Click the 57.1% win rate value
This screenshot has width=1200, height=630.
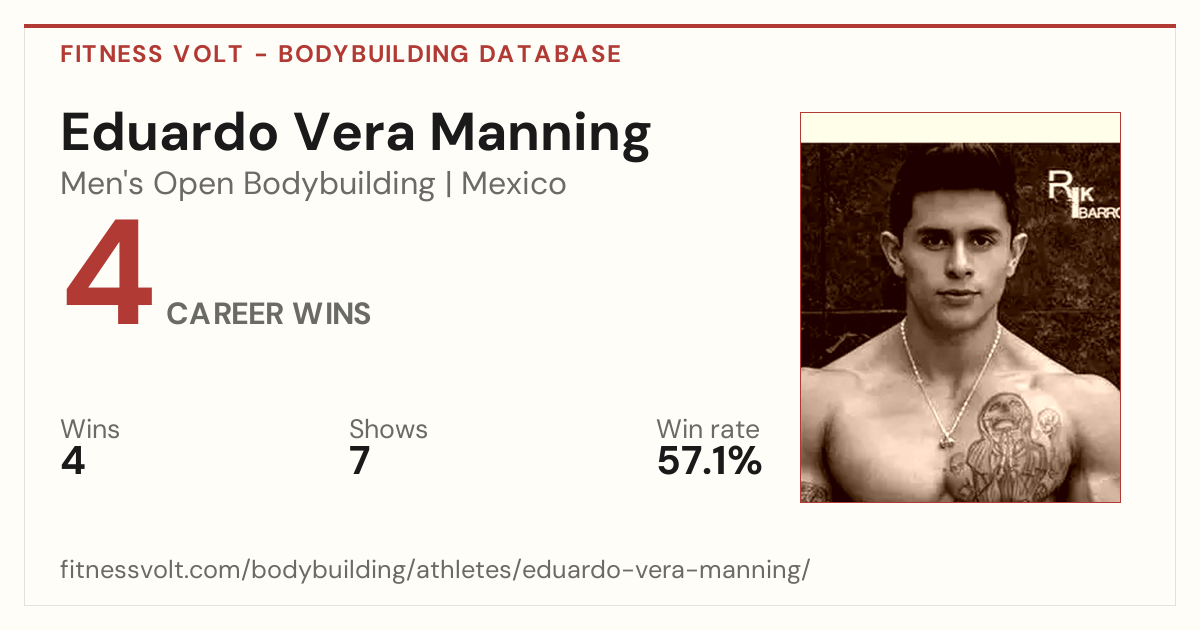(x=709, y=461)
